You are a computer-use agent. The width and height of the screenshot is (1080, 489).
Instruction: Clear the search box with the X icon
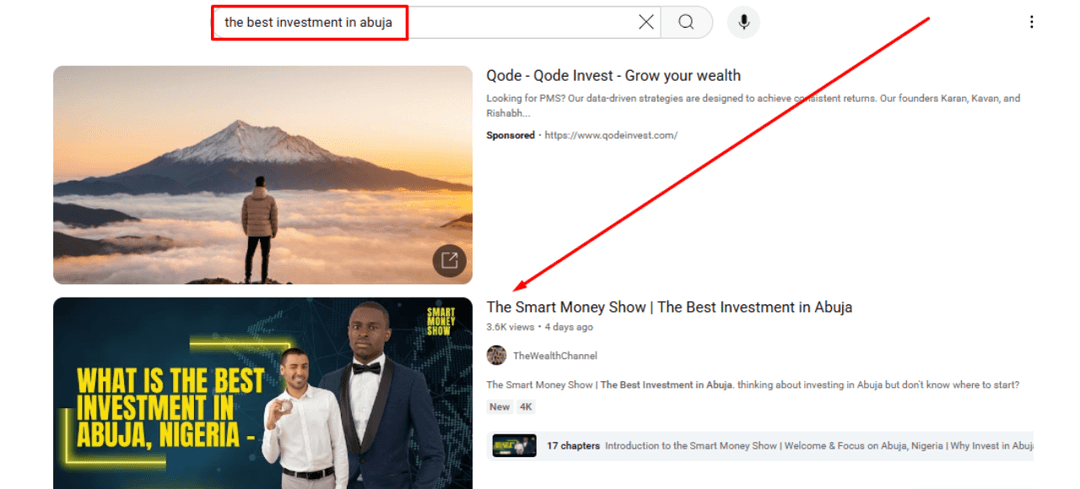click(x=646, y=22)
